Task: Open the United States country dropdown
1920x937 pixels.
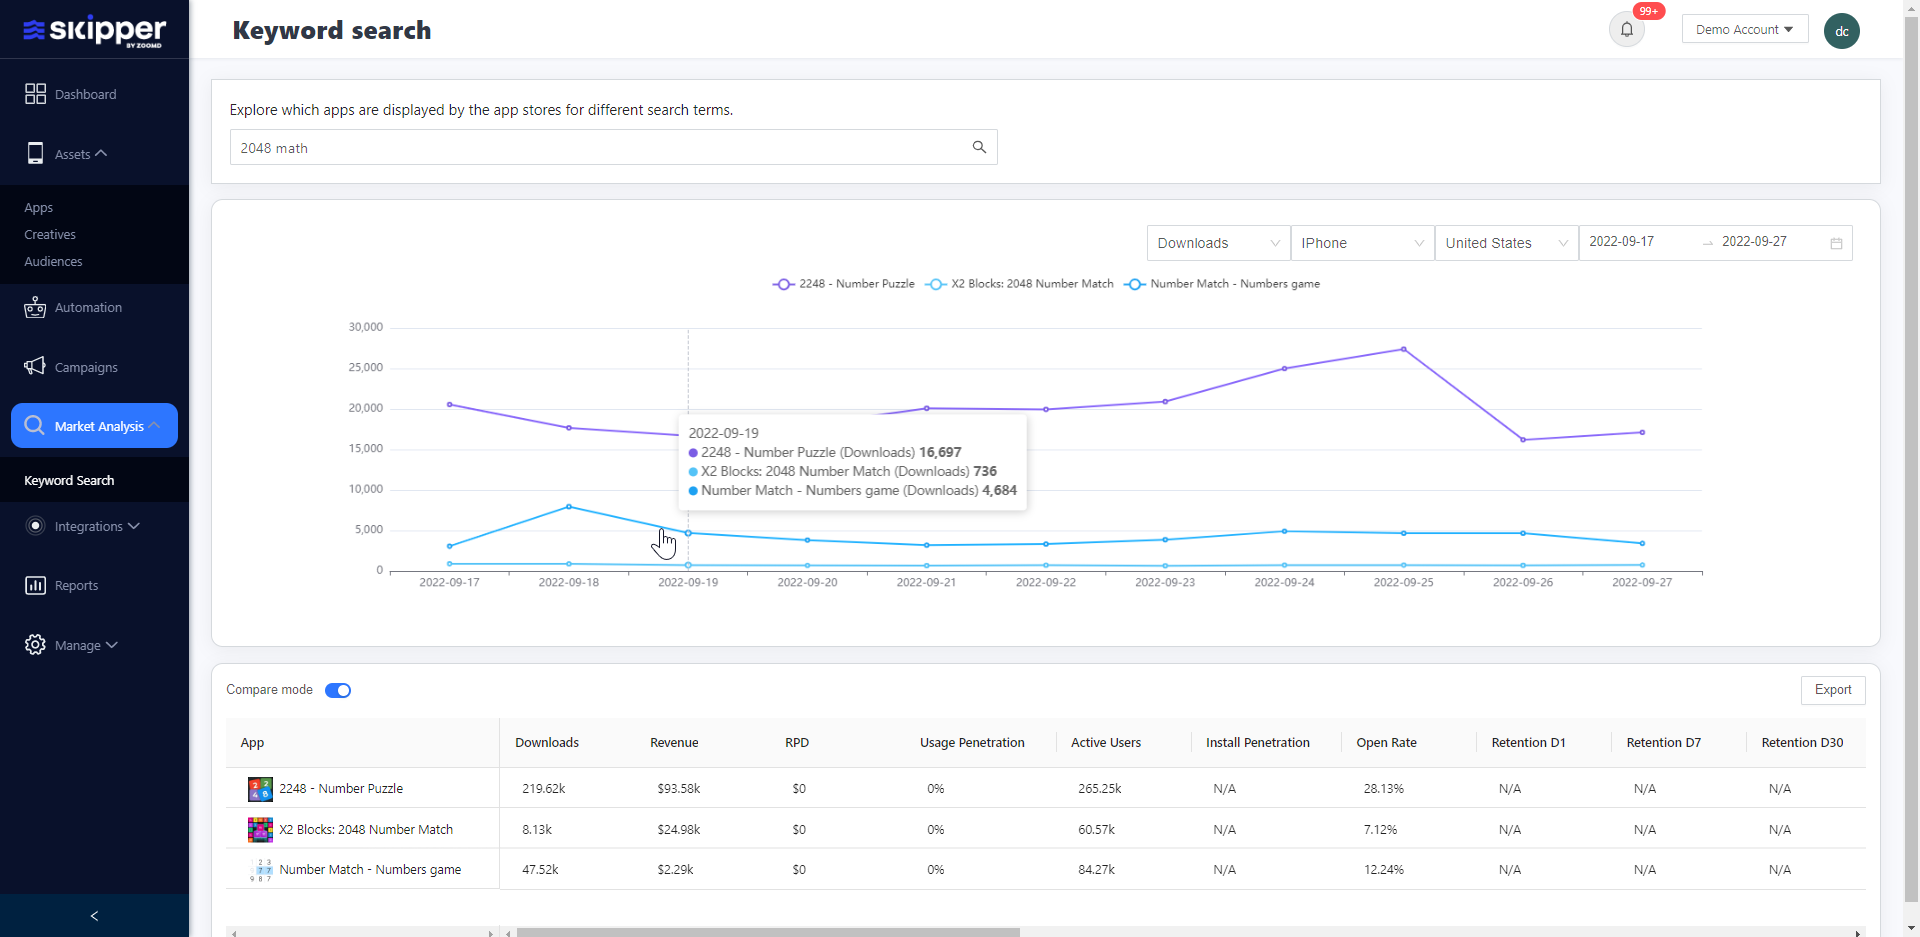Action: [x=1505, y=243]
